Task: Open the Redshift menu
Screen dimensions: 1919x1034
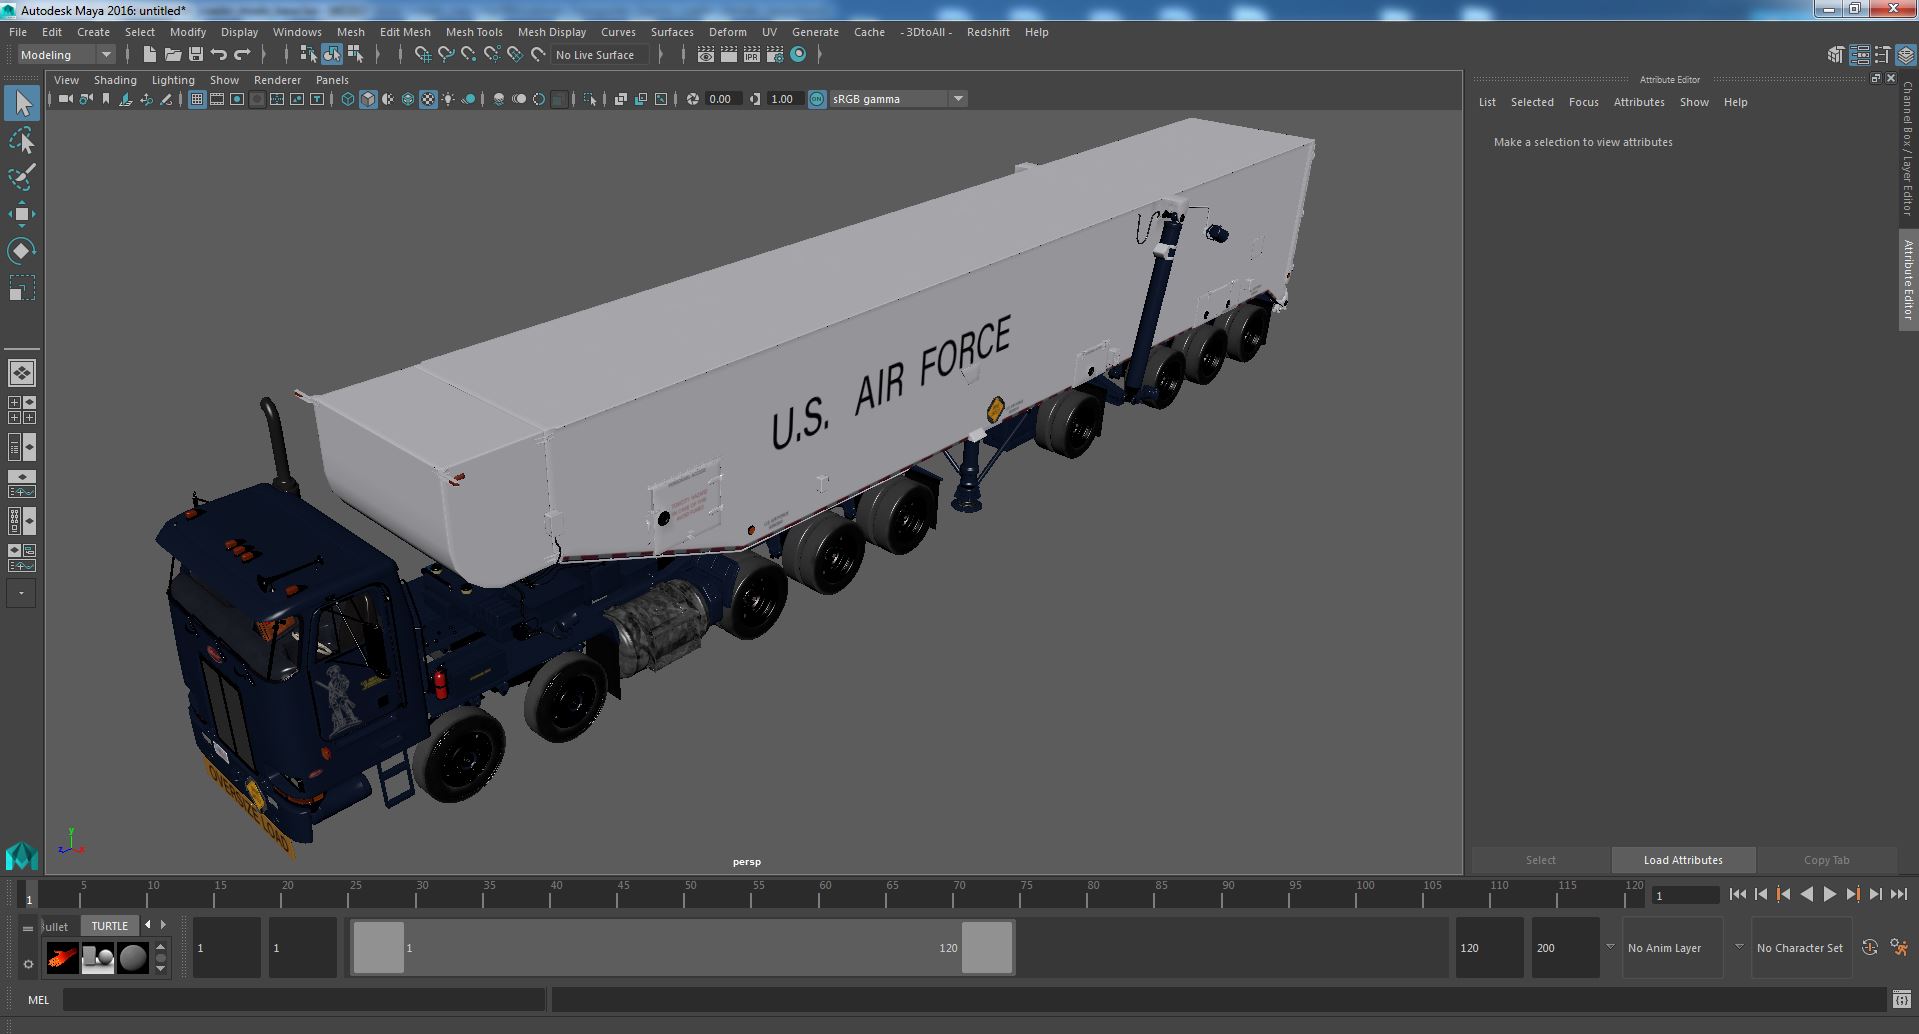Action: coord(988,32)
